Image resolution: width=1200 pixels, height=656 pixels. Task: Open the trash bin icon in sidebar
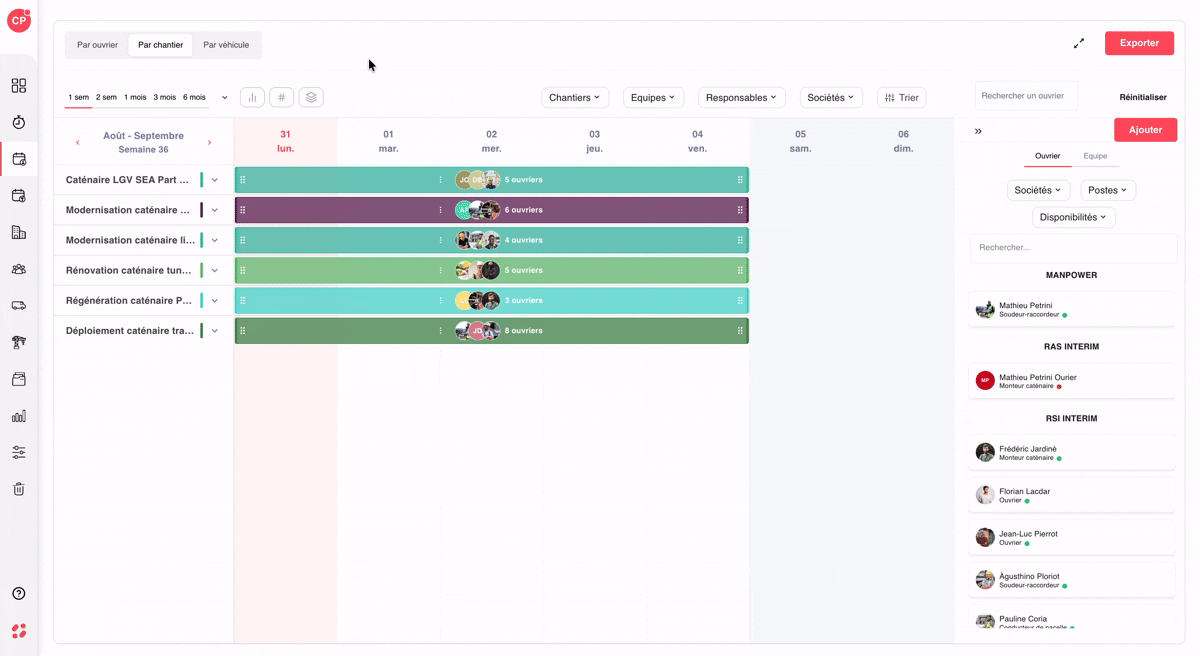[x=19, y=489]
